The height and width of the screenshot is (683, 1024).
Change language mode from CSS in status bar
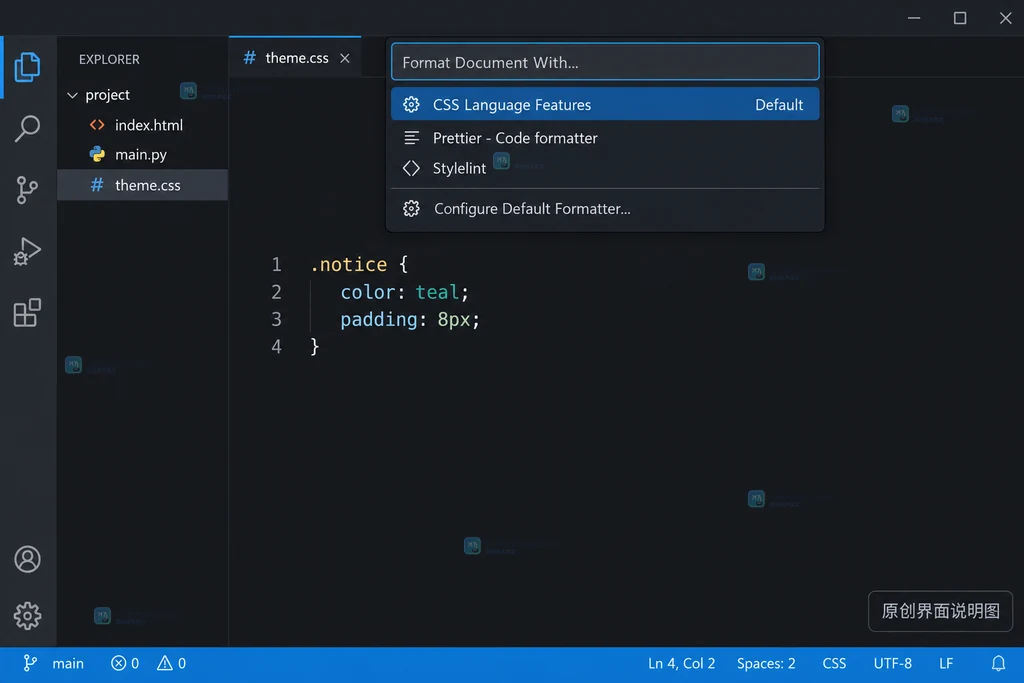pyautogui.click(x=834, y=663)
